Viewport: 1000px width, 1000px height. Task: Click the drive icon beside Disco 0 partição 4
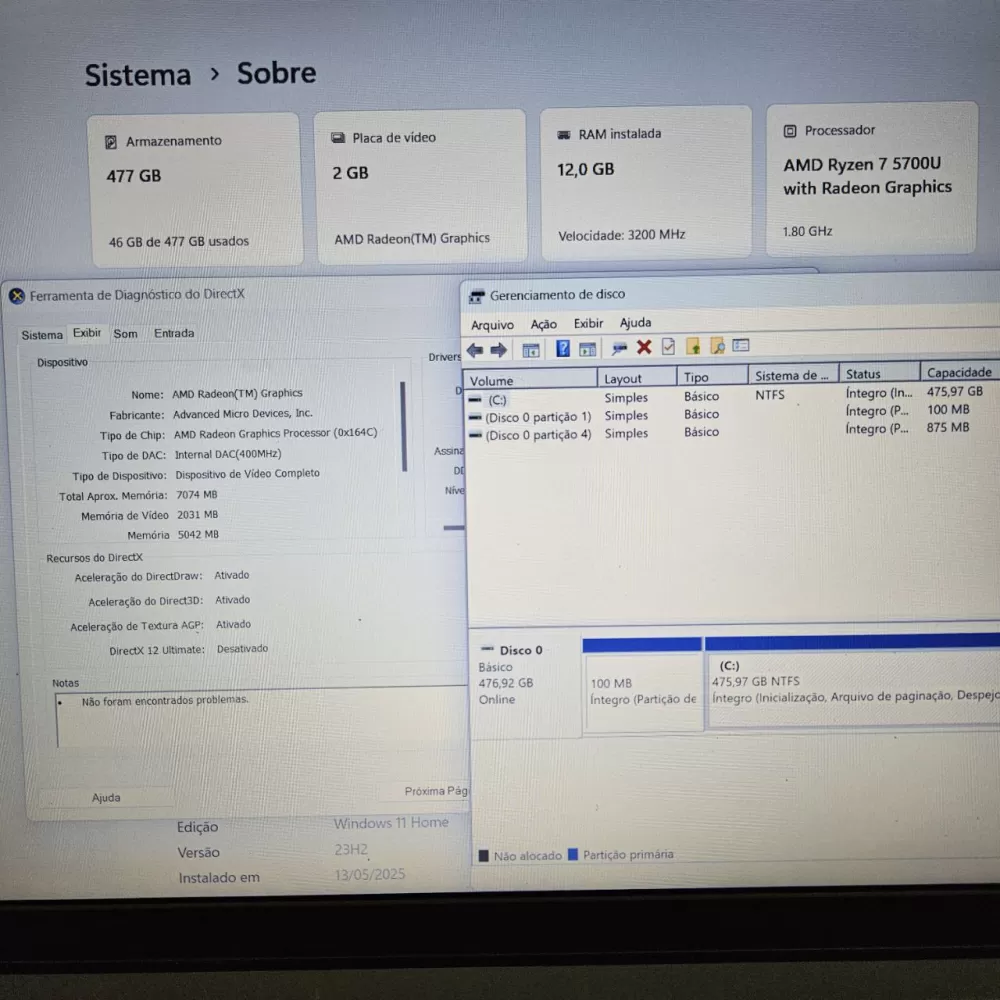pos(474,436)
